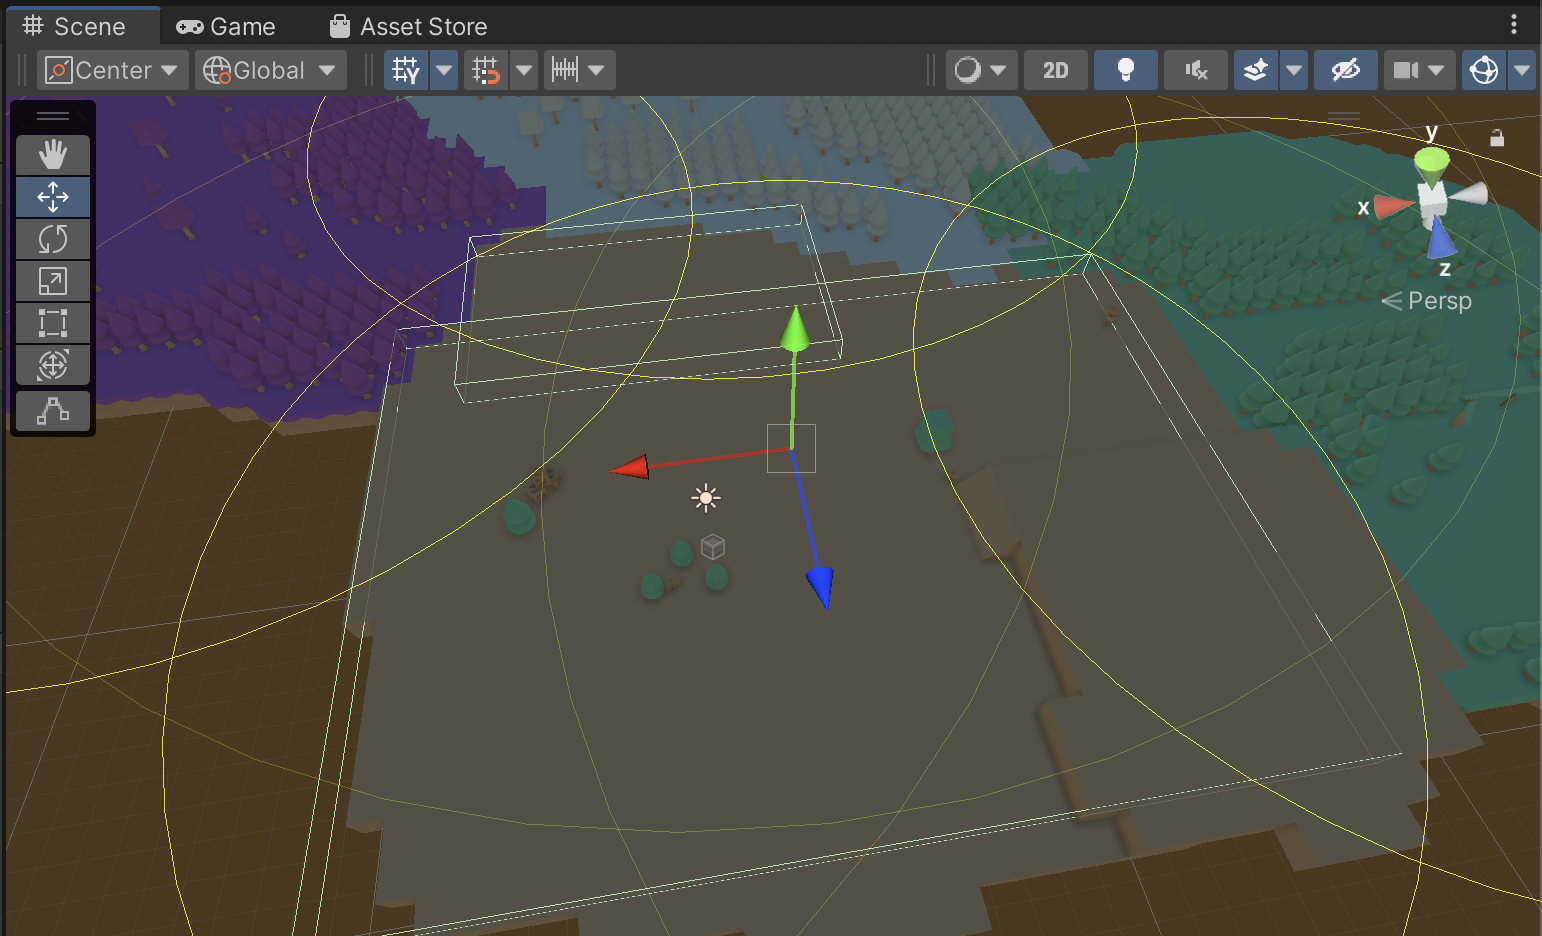Toggle the orientation gizmo lock icon
This screenshot has height=936, width=1542.
point(1497,138)
